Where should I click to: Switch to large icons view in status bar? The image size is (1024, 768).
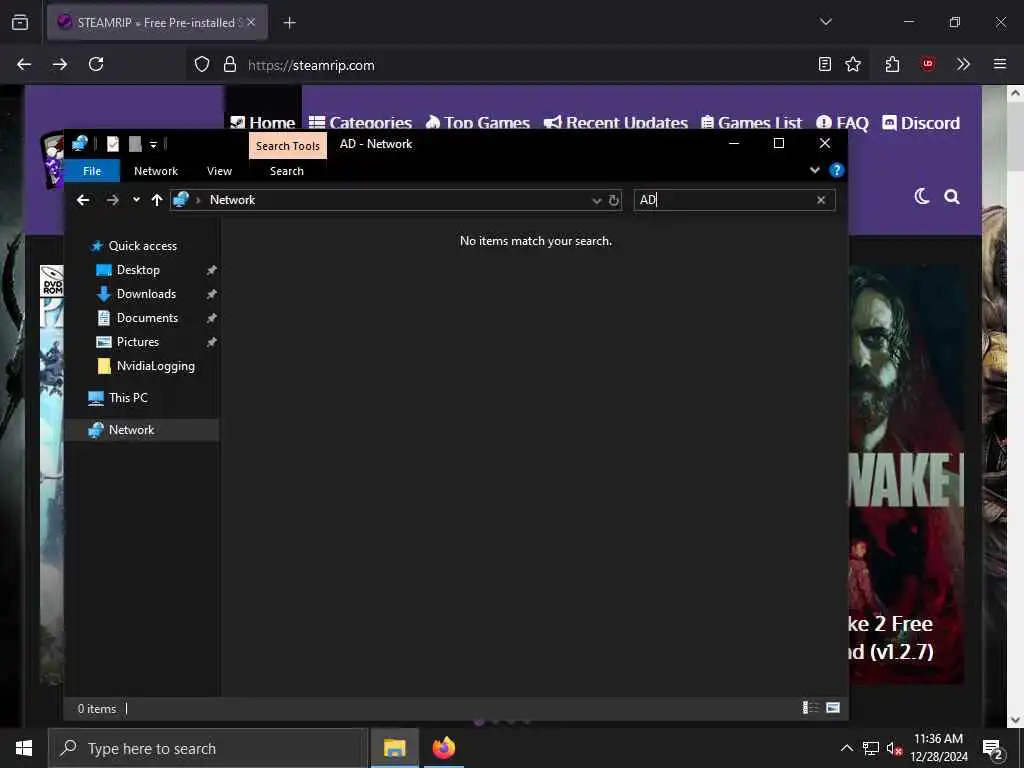point(833,708)
